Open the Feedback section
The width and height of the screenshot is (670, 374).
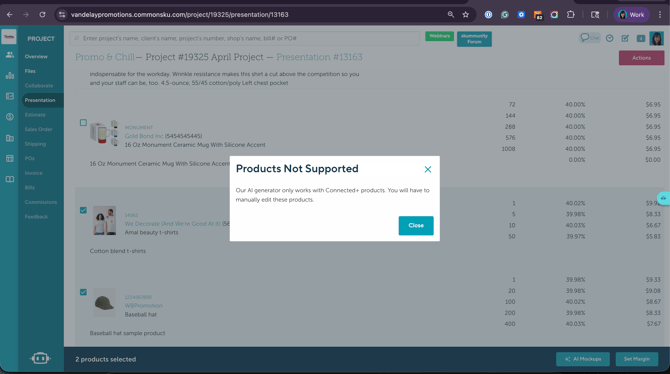36,217
